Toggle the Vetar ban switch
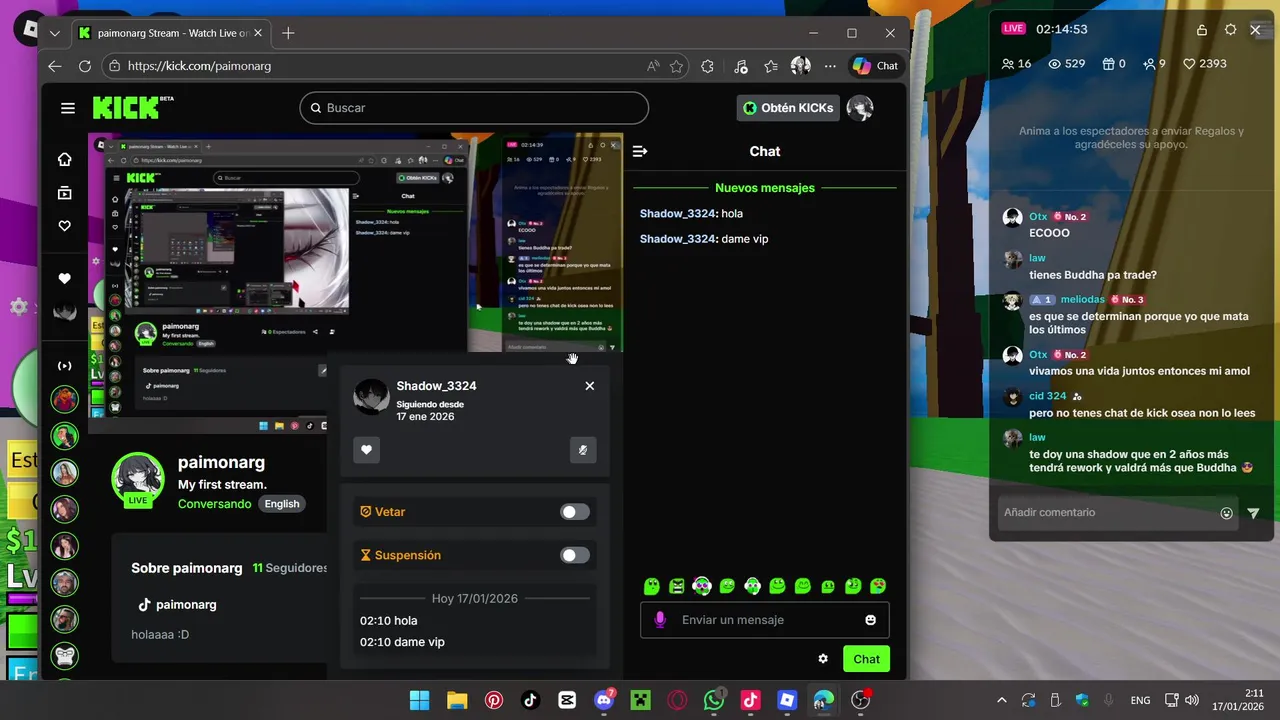This screenshot has height=720, width=1280. click(x=575, y=512)
